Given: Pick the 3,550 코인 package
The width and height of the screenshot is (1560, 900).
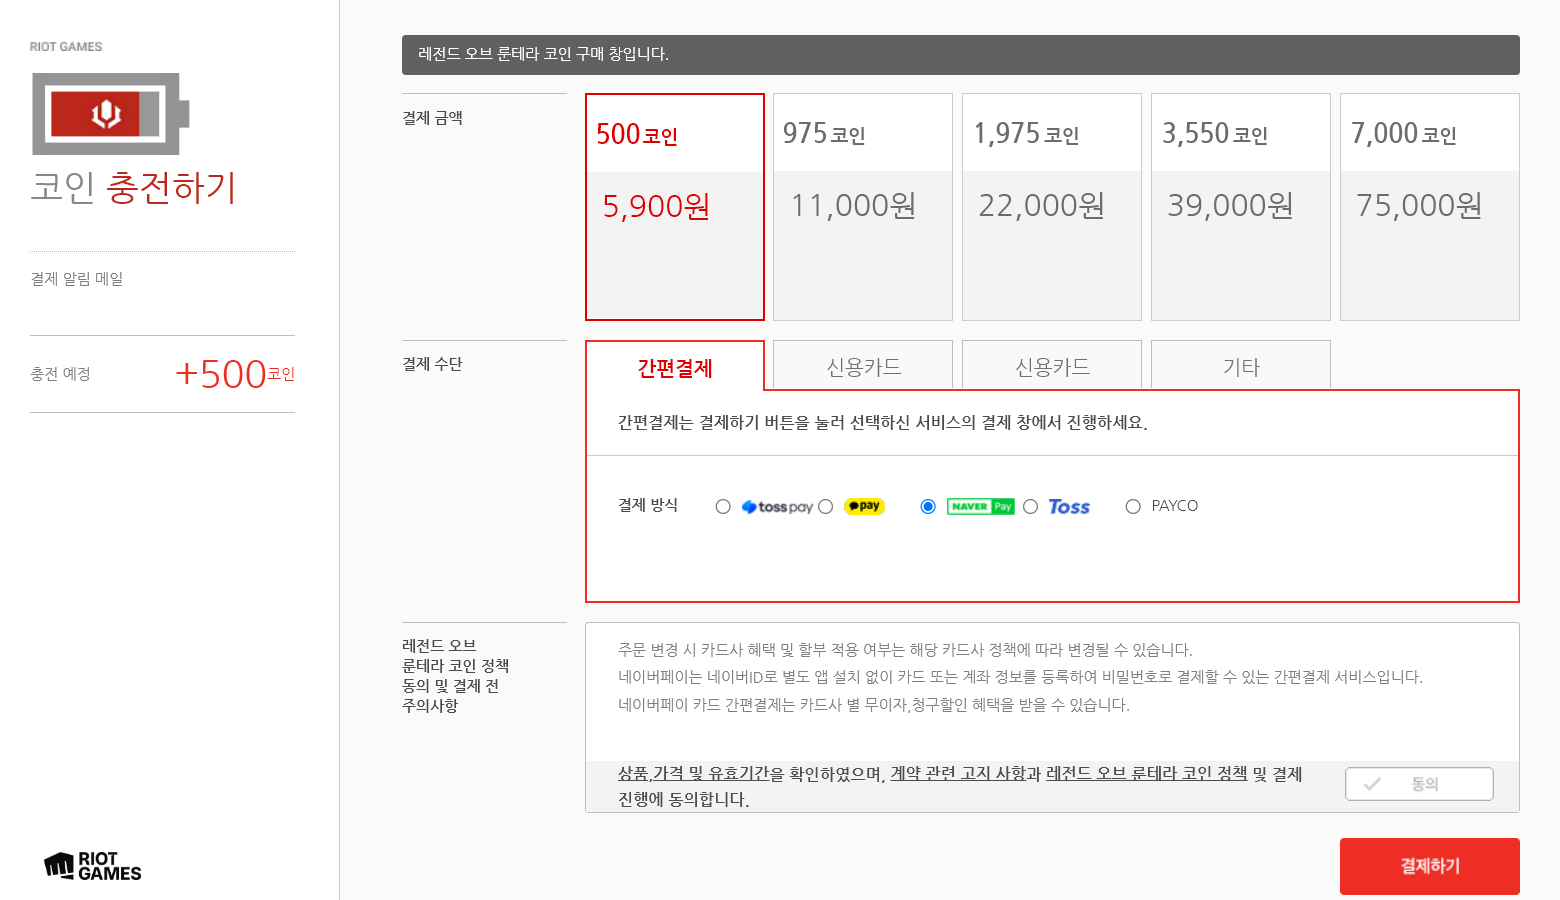Looking at the screenshot, I should click(1241, 207).
